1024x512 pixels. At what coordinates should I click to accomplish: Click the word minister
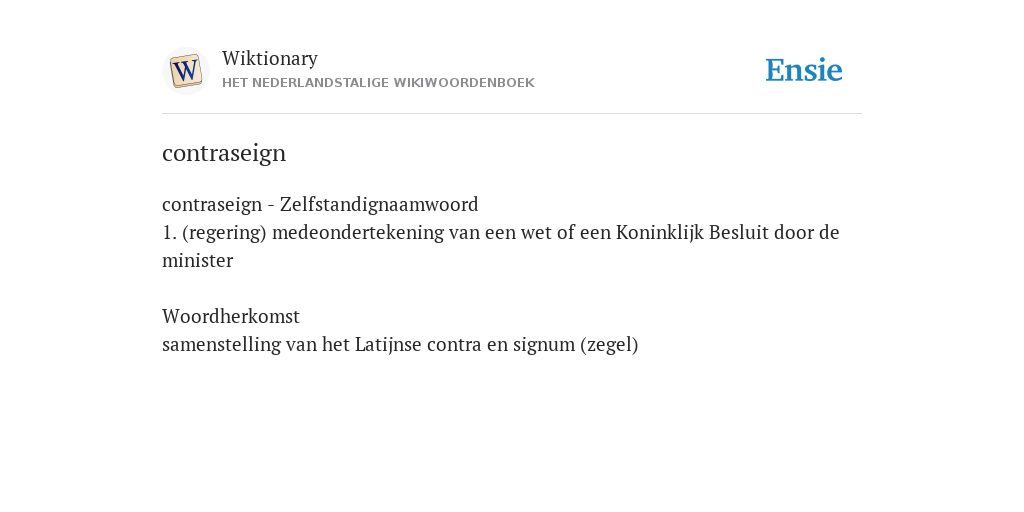(197, 261)
